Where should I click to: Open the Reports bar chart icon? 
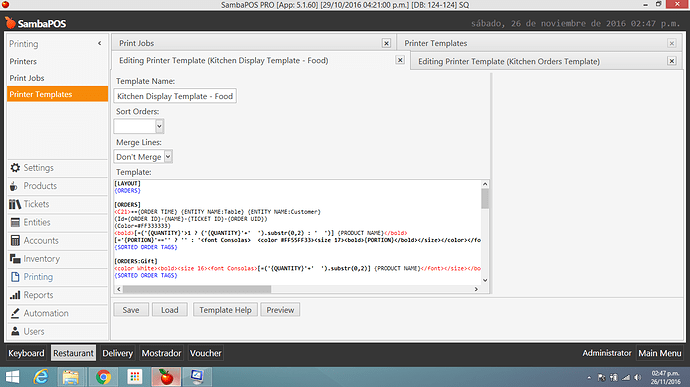click(x=15, y=295)
